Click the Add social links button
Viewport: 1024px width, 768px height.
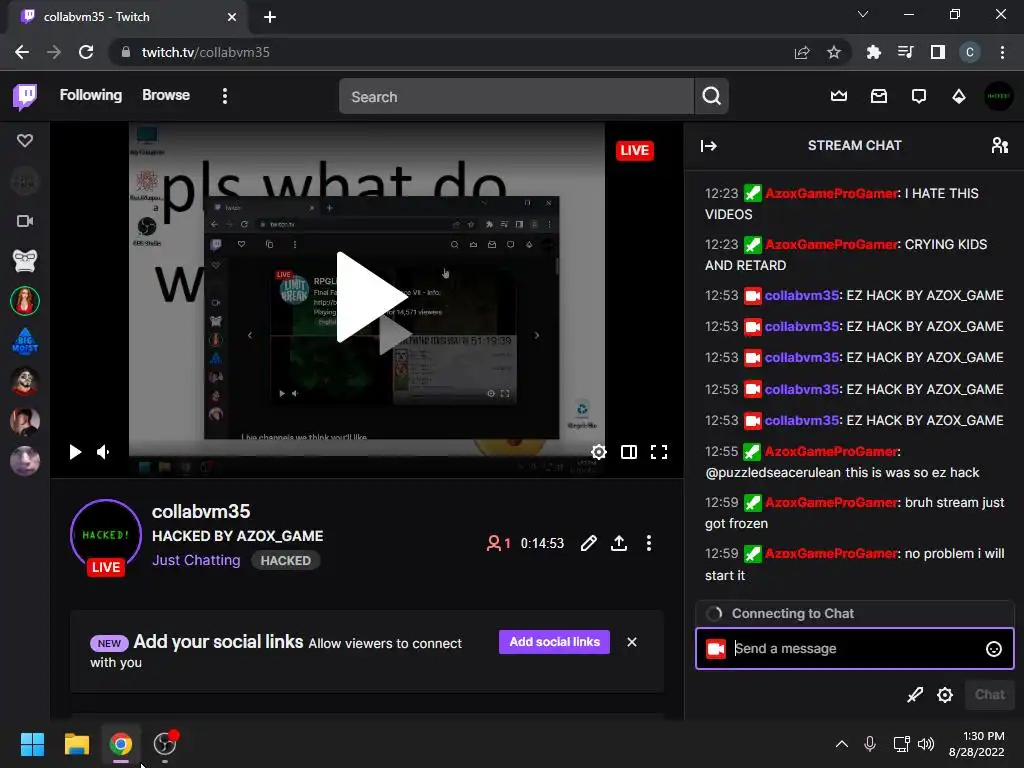click(554, 642)
